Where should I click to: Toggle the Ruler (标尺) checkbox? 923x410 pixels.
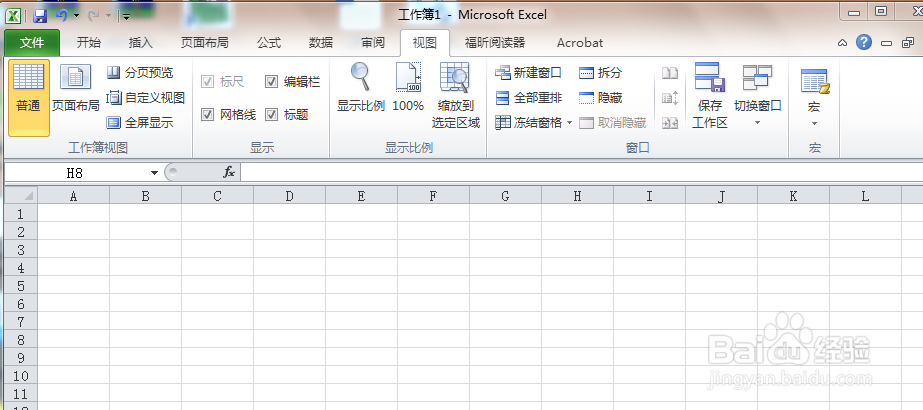pyautogui.click(x=207, y=82)
